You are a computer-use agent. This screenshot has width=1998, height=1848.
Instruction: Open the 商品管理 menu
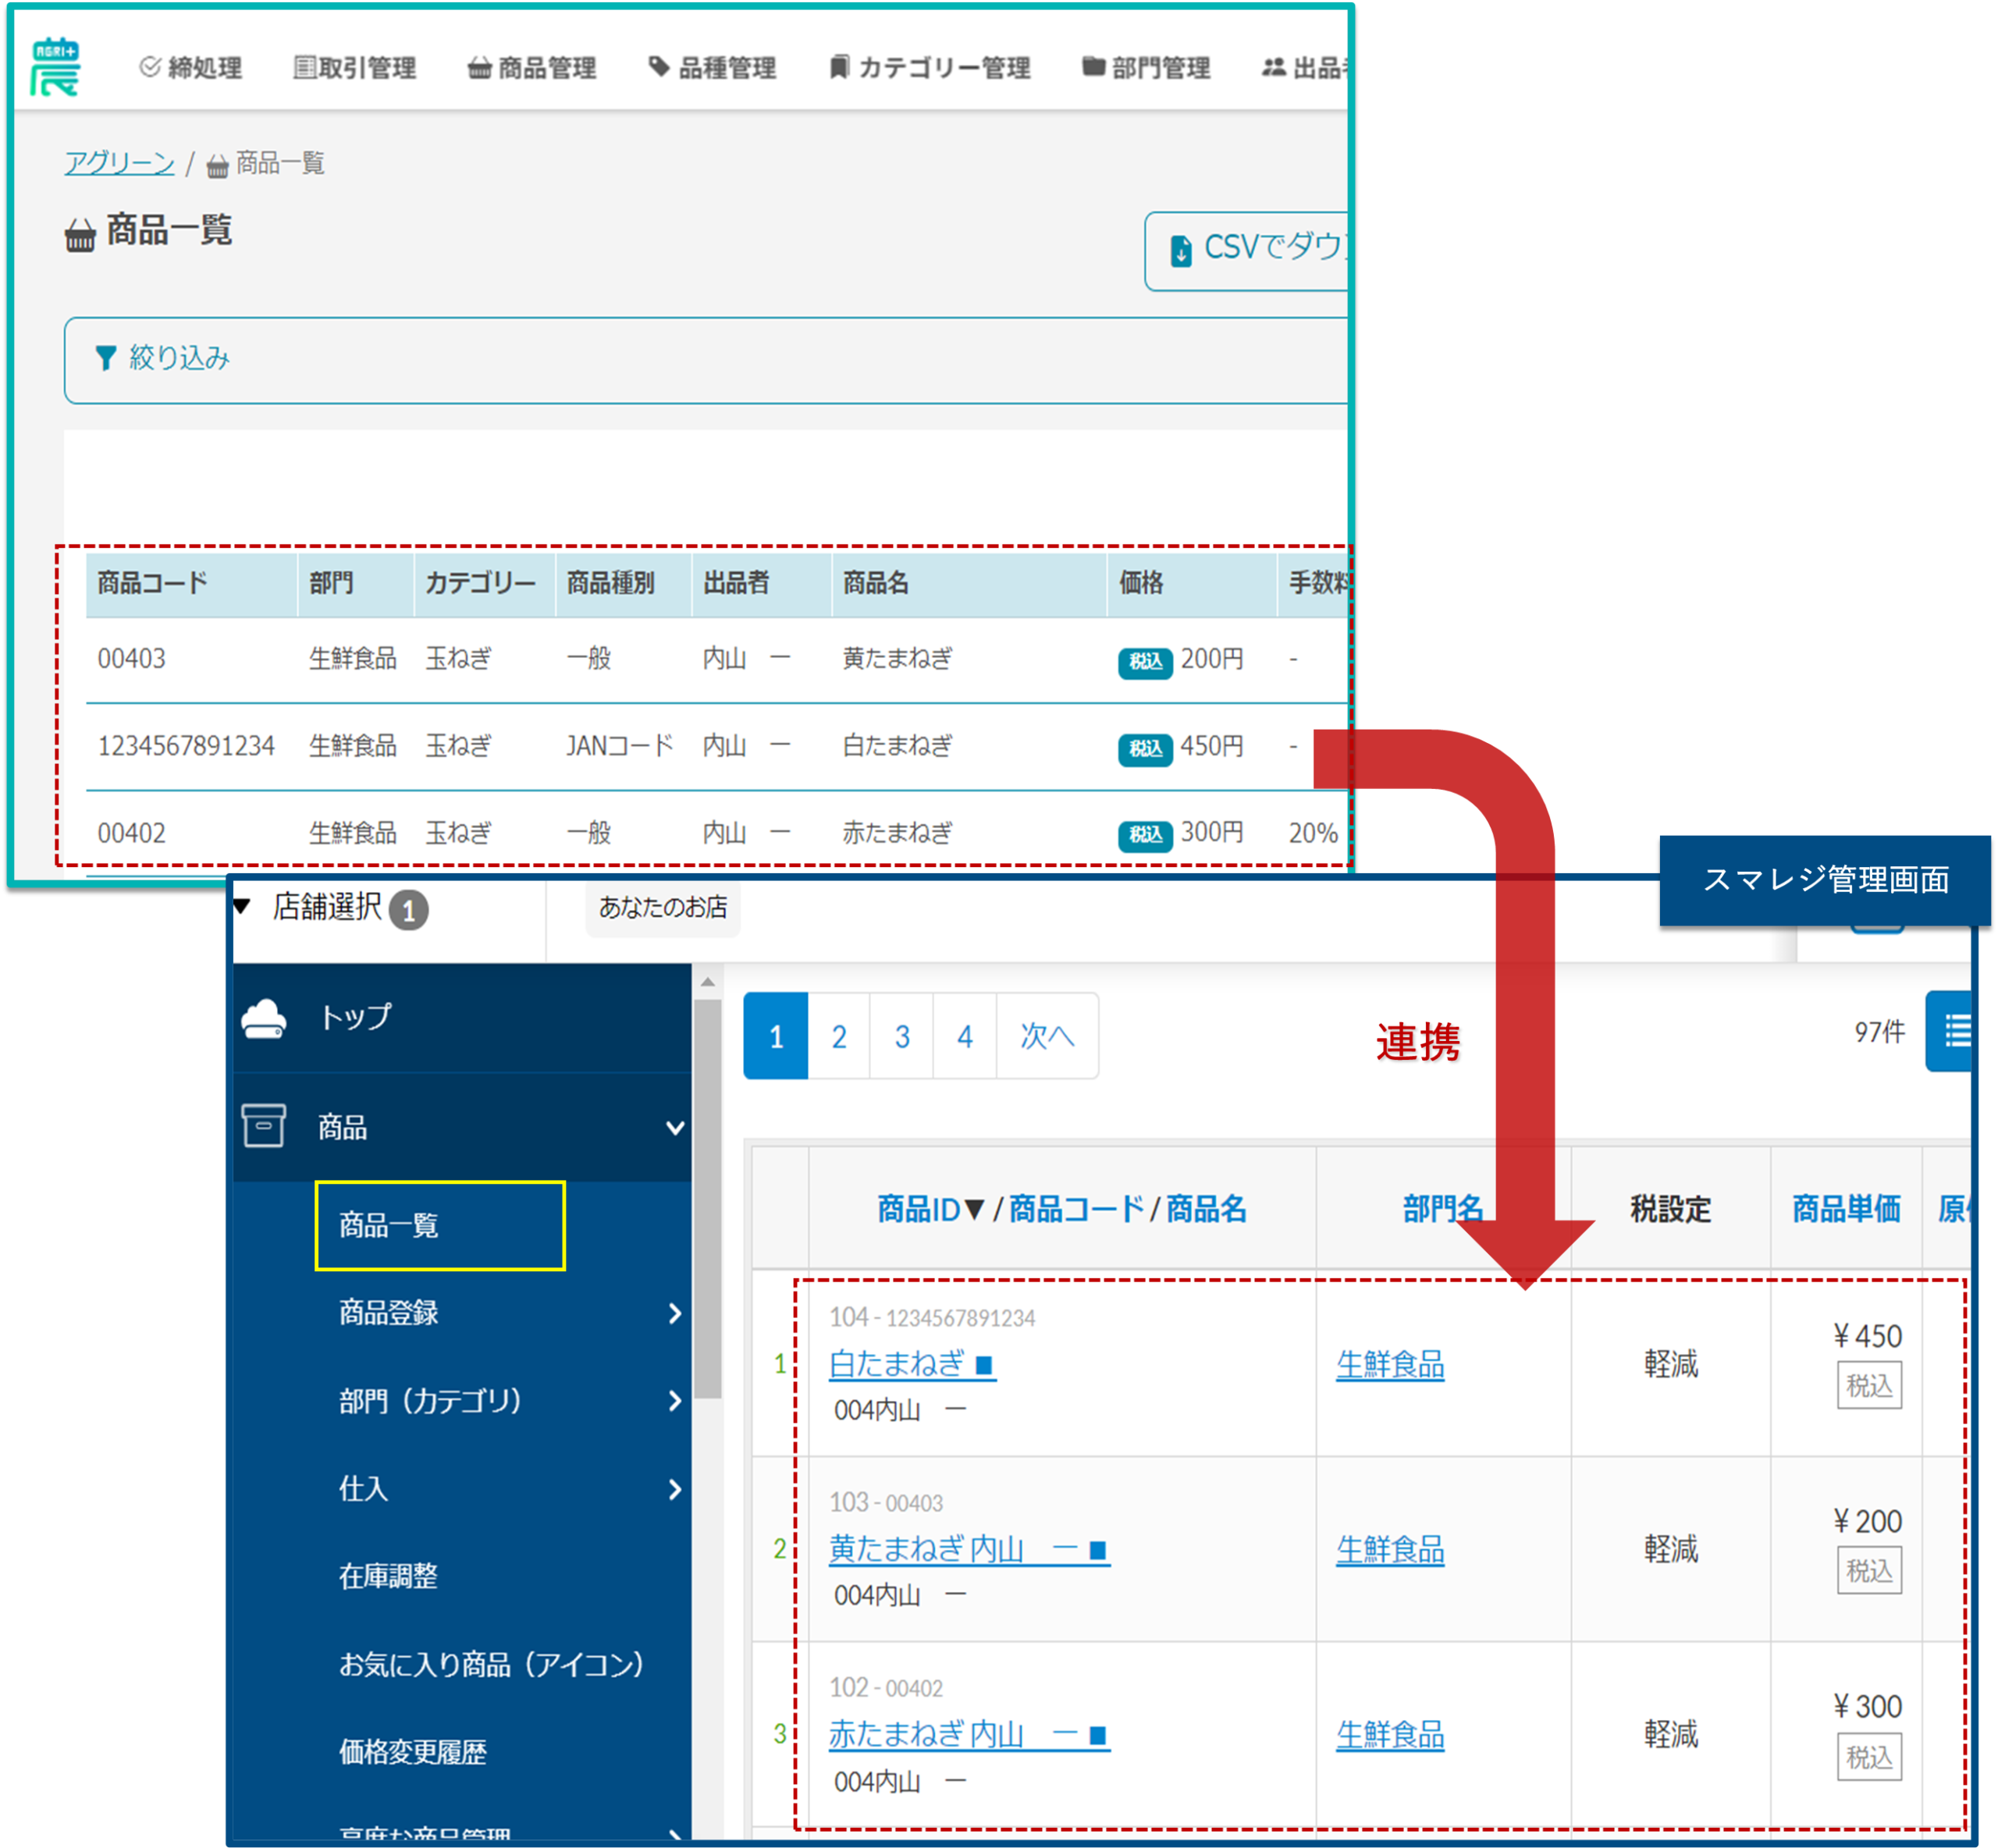click(532, 68)
